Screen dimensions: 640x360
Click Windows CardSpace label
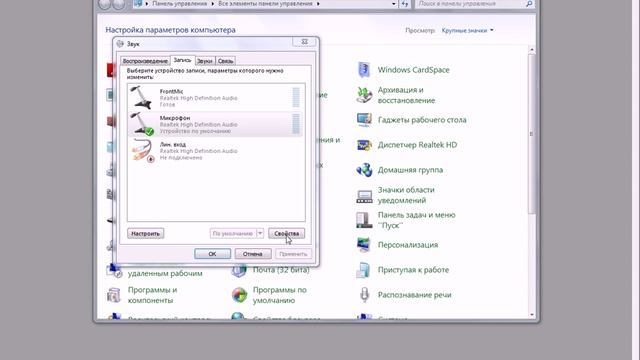pyautogui.click(x=413, y=70)
